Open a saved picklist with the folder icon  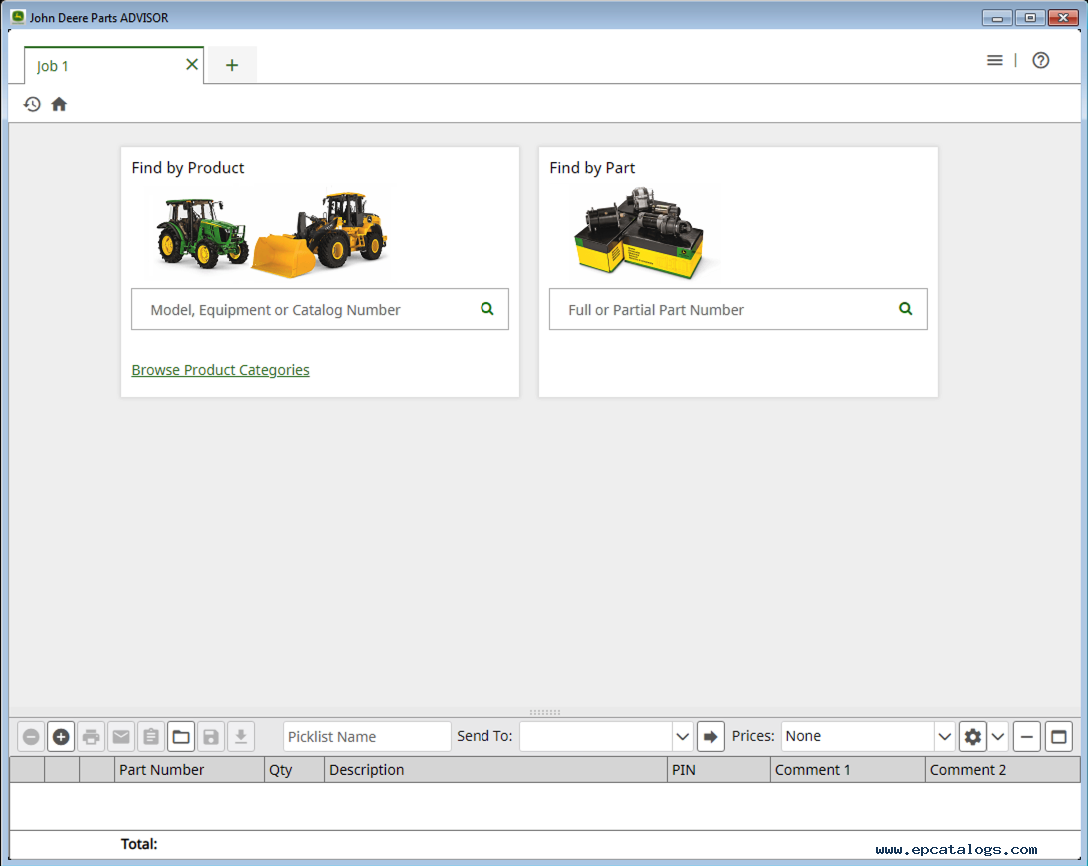point(181,737)
